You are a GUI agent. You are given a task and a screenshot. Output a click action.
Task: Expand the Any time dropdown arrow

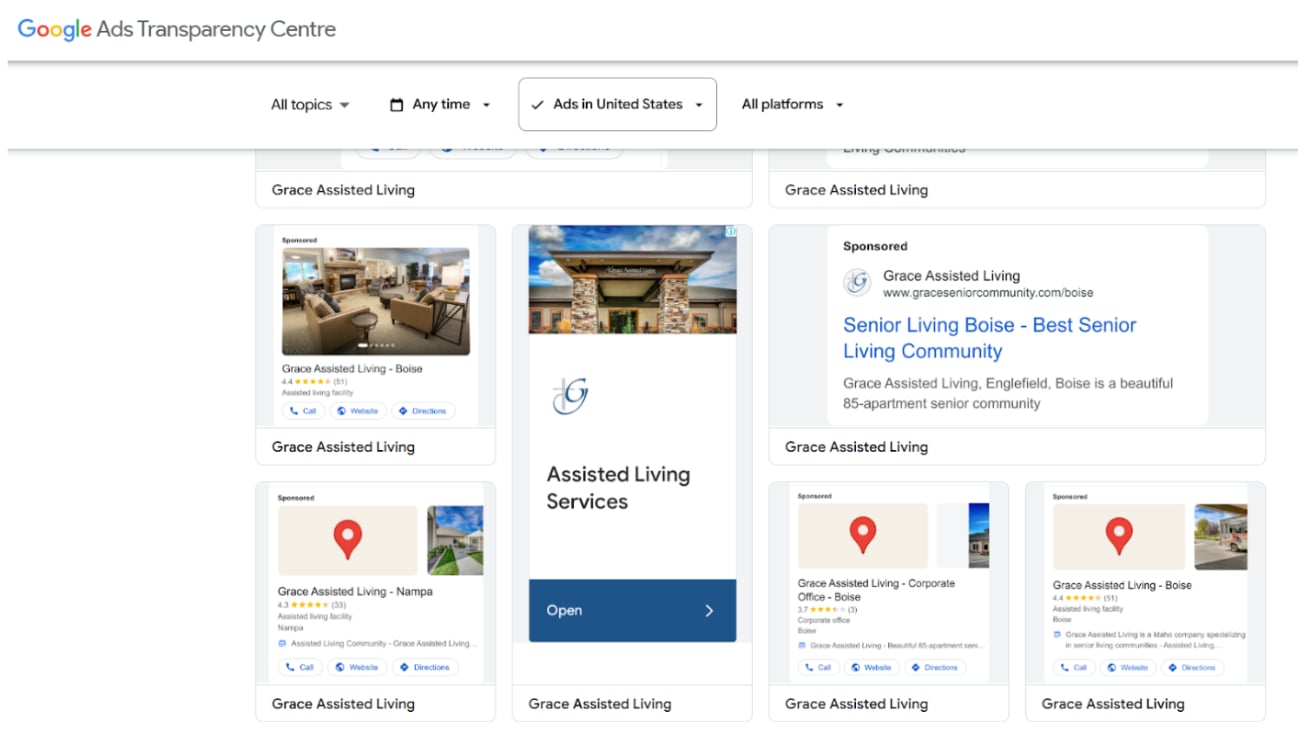pyautogui.click(x=486, y=105)
